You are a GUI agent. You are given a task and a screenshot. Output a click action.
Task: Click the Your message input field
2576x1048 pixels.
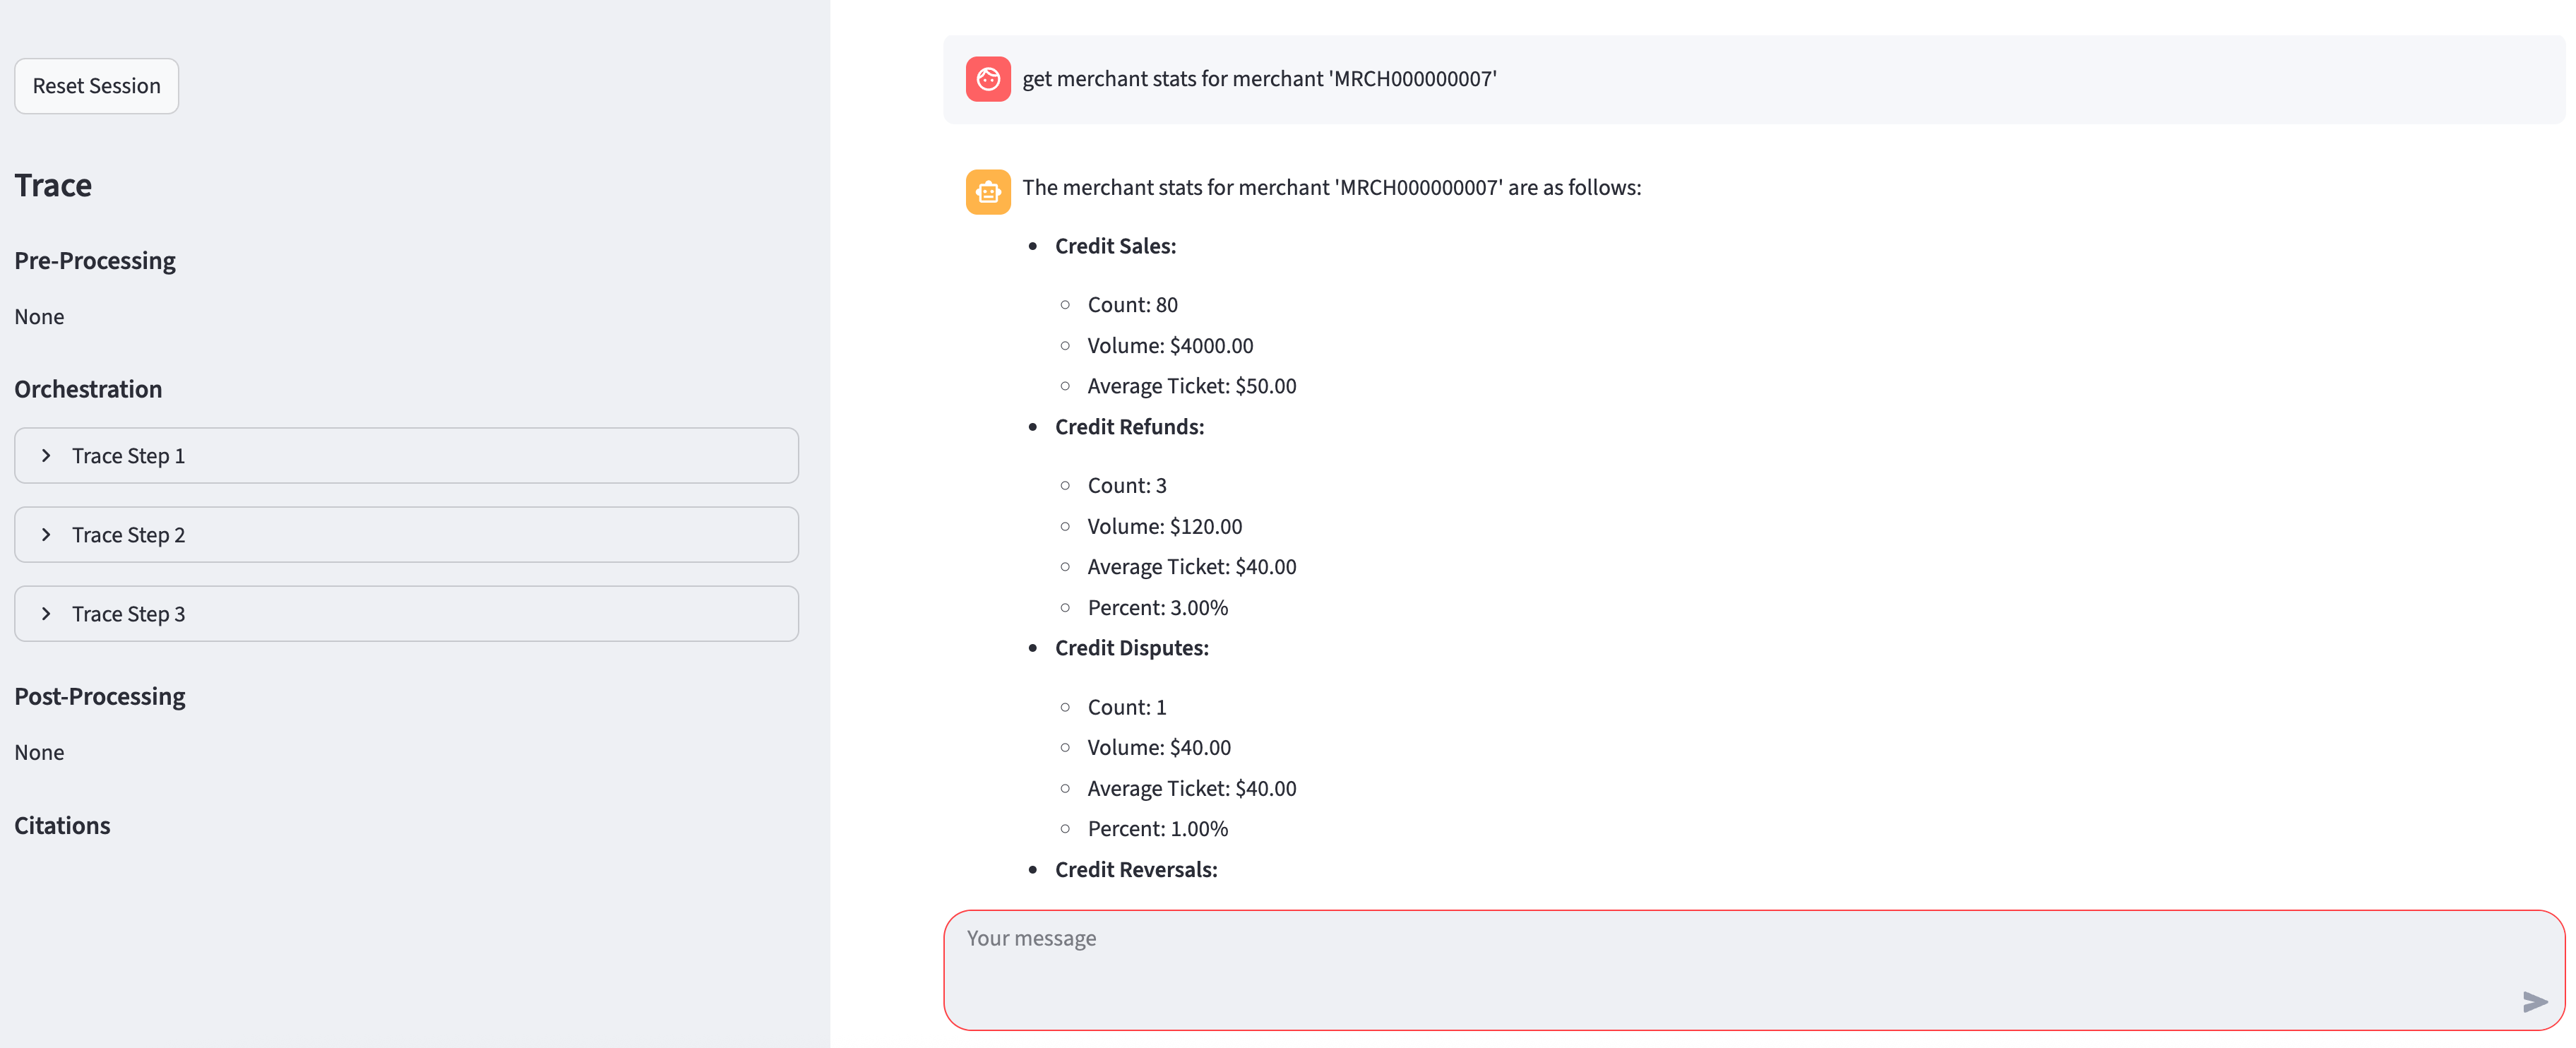click(1754, 969)
